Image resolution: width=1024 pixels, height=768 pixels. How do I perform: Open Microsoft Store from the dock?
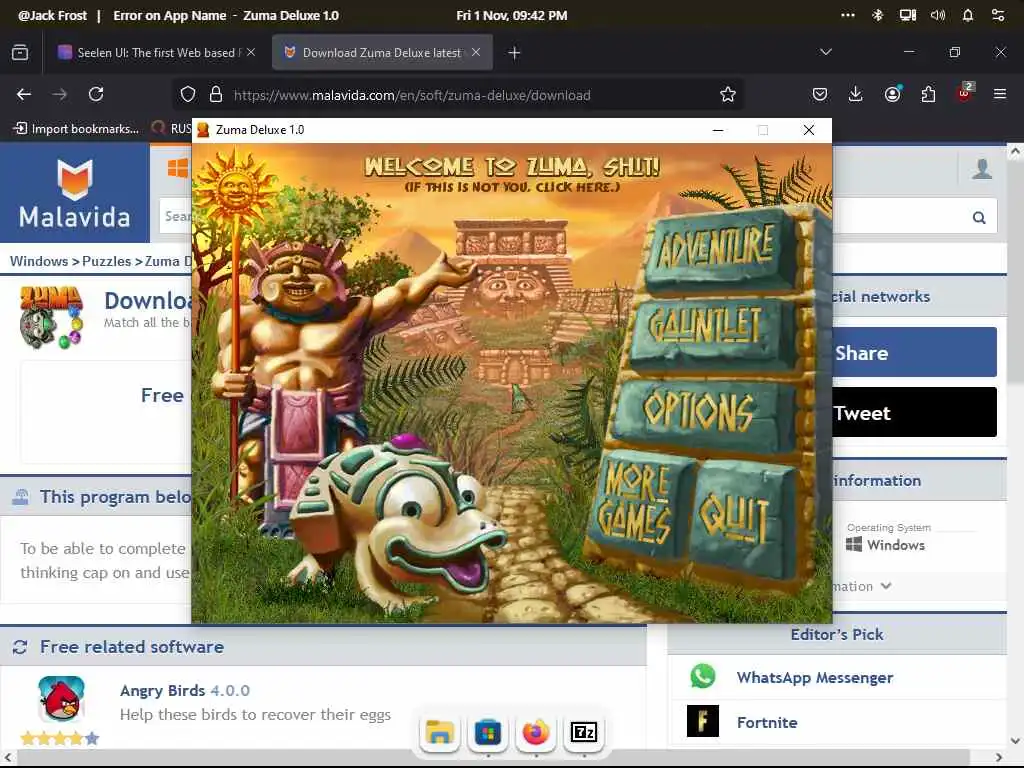(x=487, y=732)
